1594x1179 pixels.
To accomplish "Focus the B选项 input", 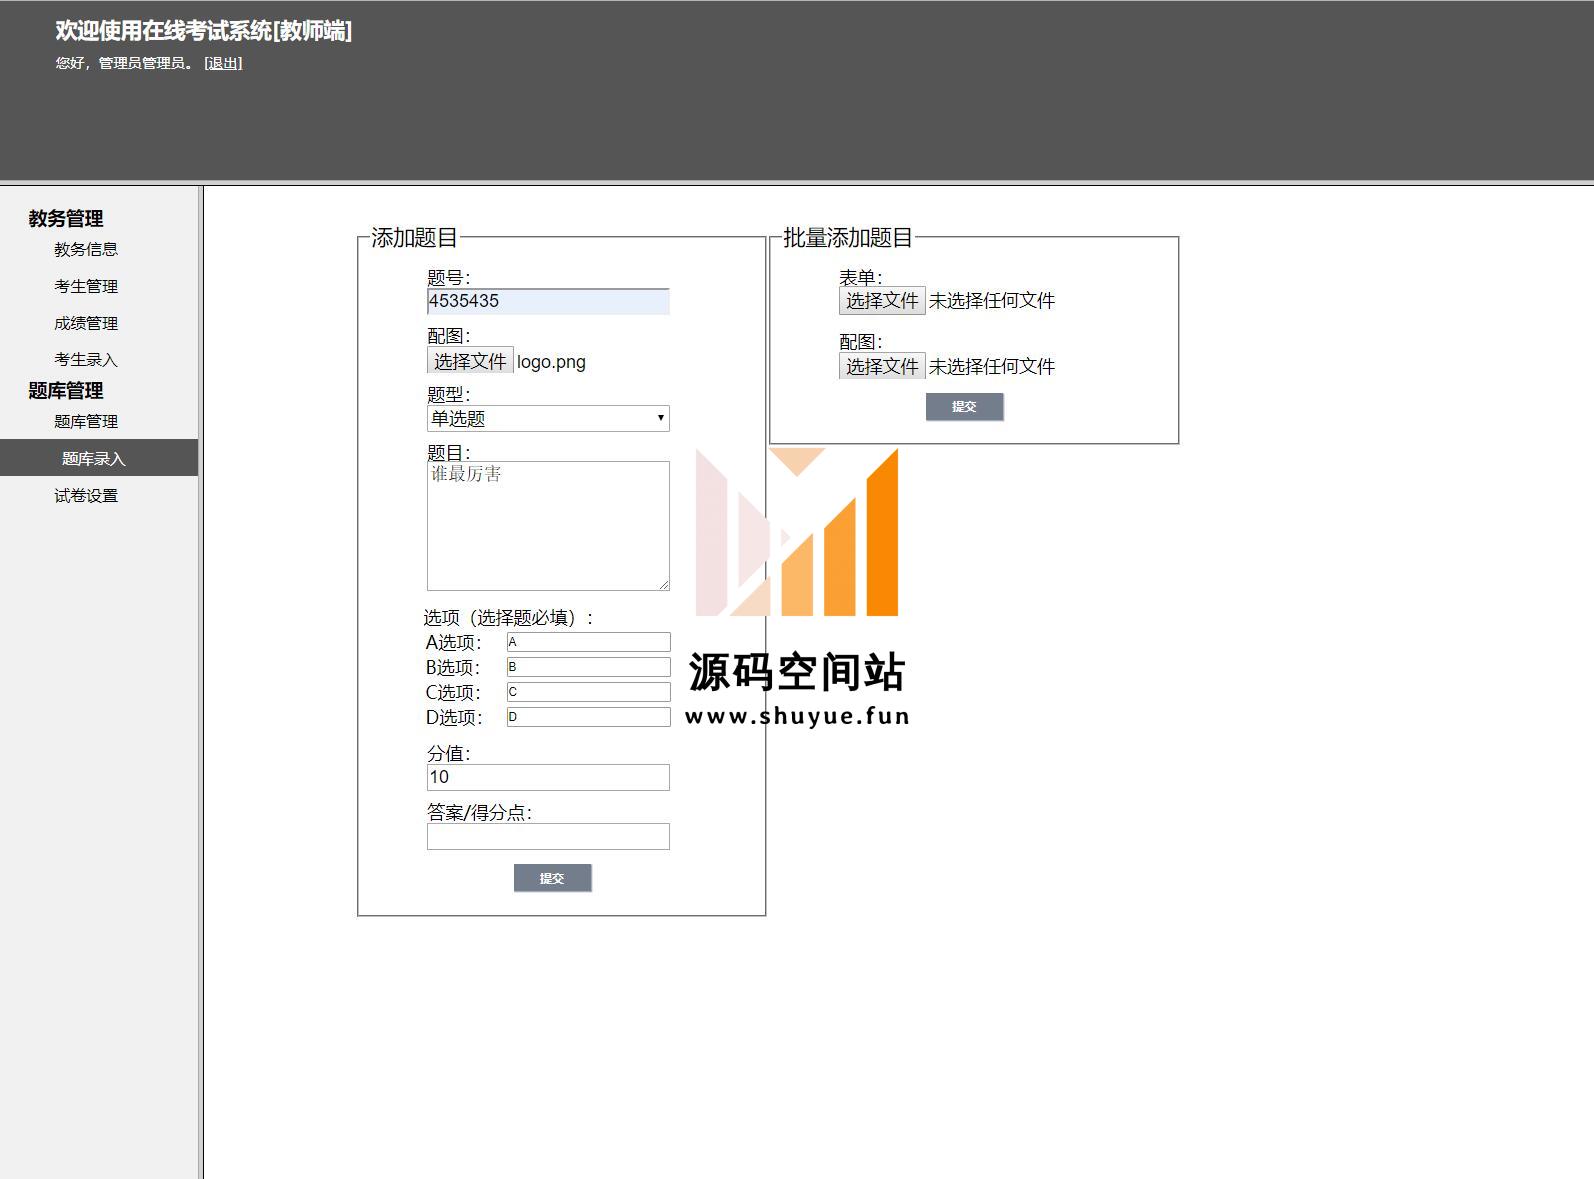I will 589,667.
